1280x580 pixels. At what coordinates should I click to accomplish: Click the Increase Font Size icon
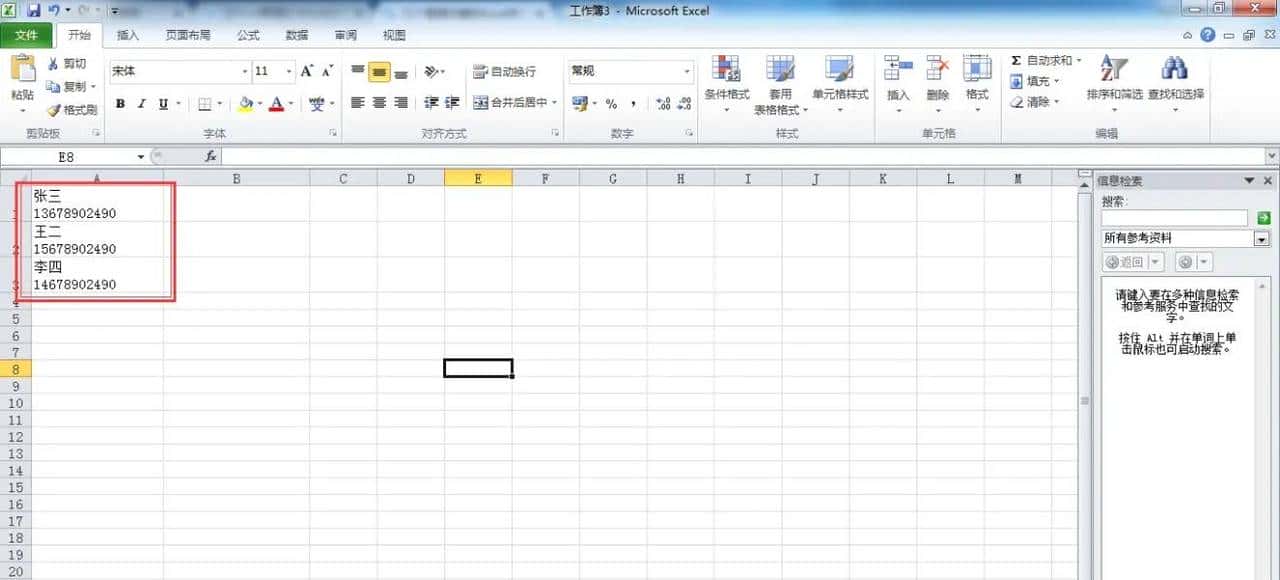pyautogui.click(x=307, y=71)
